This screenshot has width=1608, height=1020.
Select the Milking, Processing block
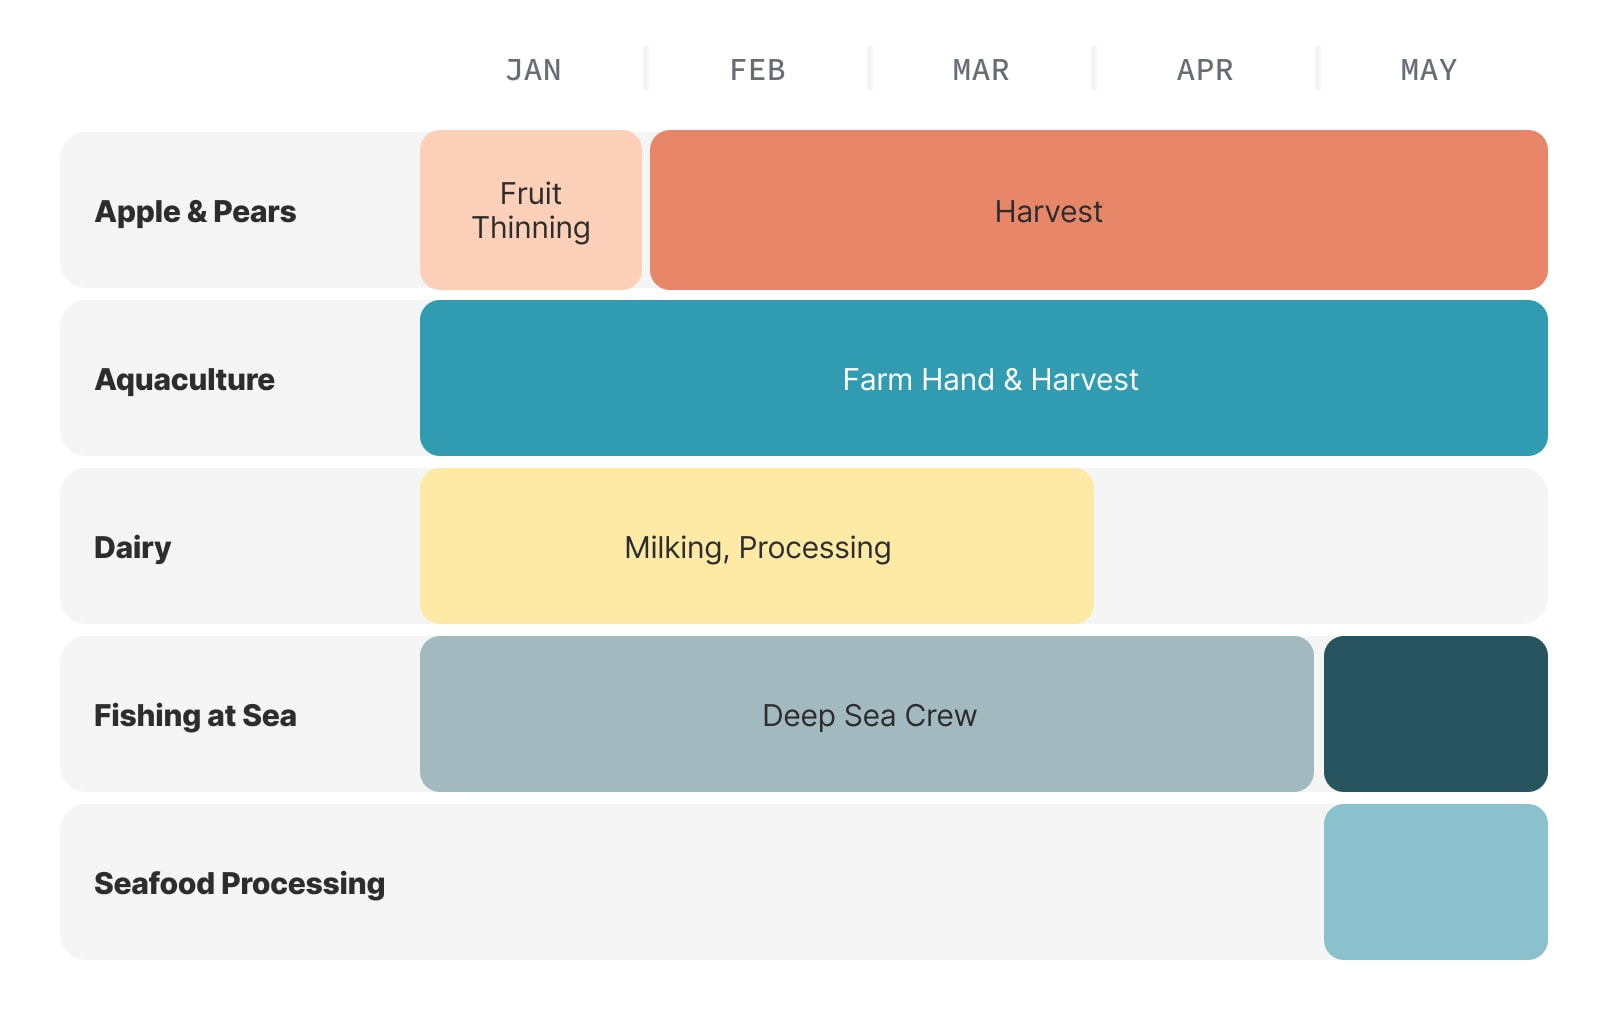(x=757, y=546)
